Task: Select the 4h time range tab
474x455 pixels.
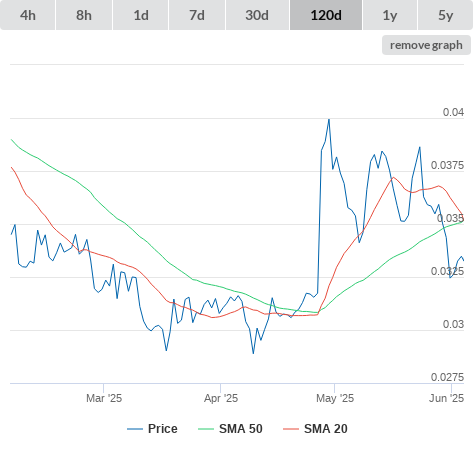Action: [x=28, y=15]
